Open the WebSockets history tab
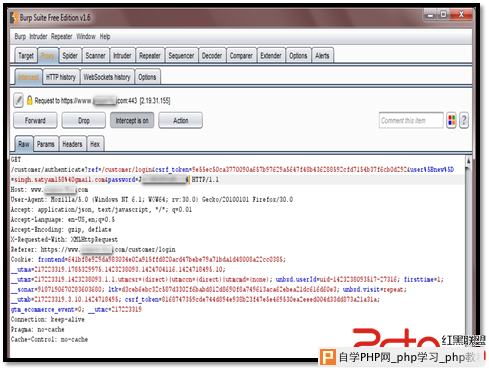489x371 pixels. [x=107, y=77]
